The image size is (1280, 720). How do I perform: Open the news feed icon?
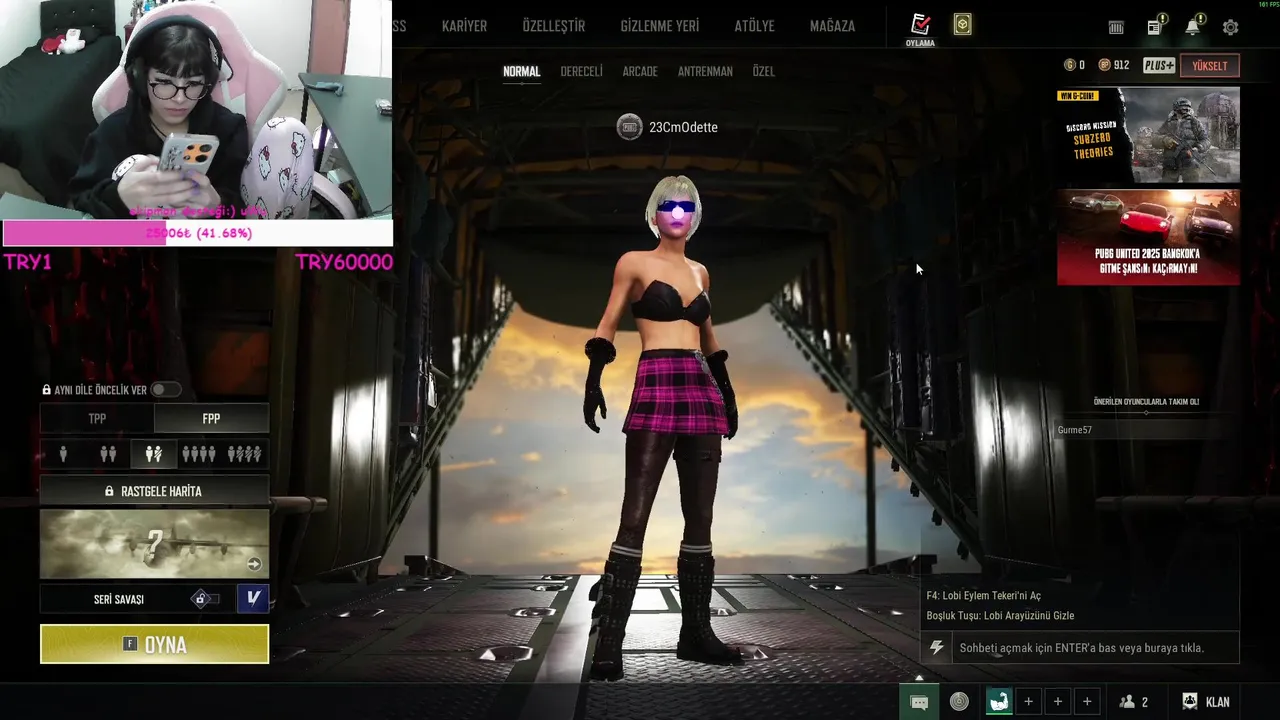tap(1156, 26)
